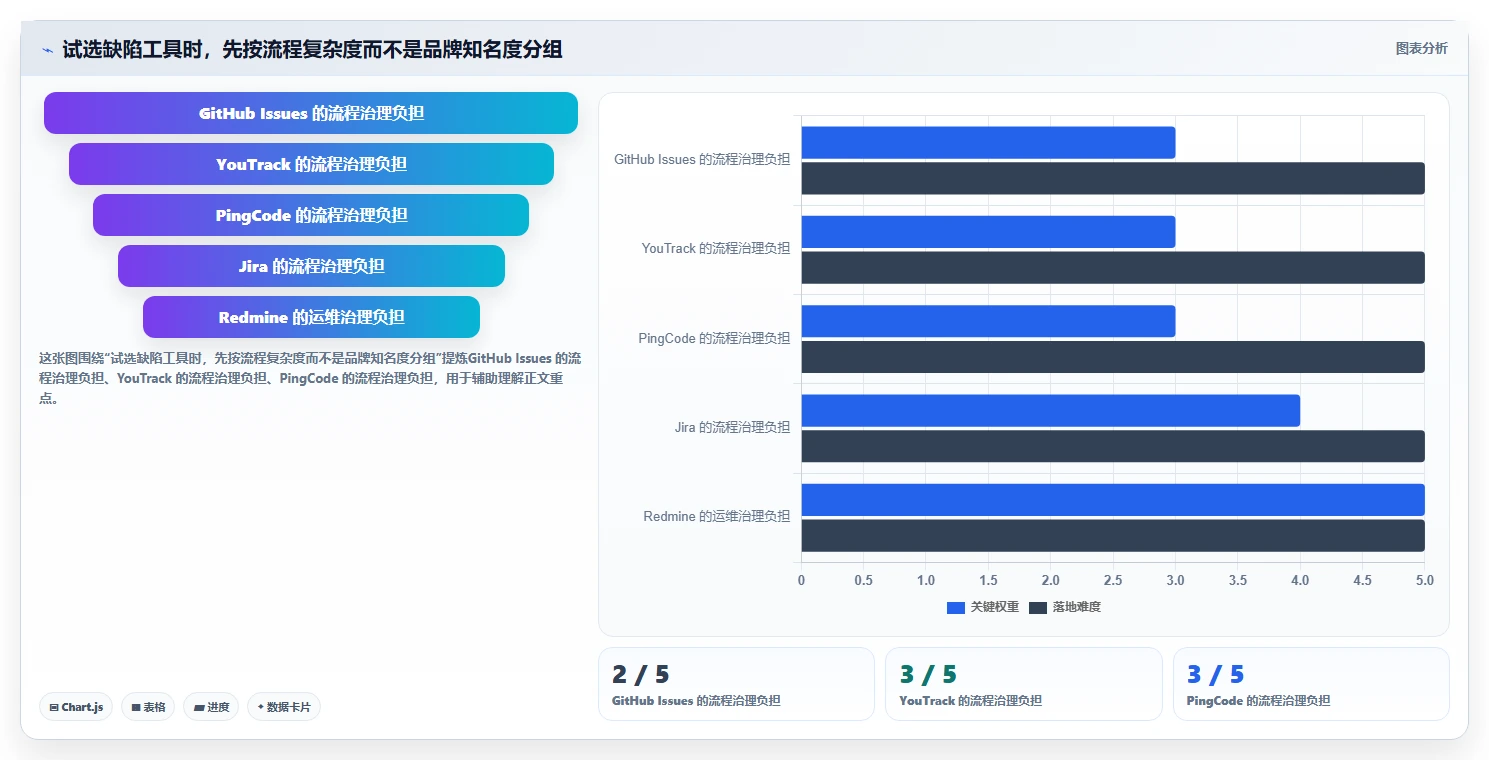Click the Chart.js tag chip
This screenshot has height=760, width=1489.
(77, 707)
